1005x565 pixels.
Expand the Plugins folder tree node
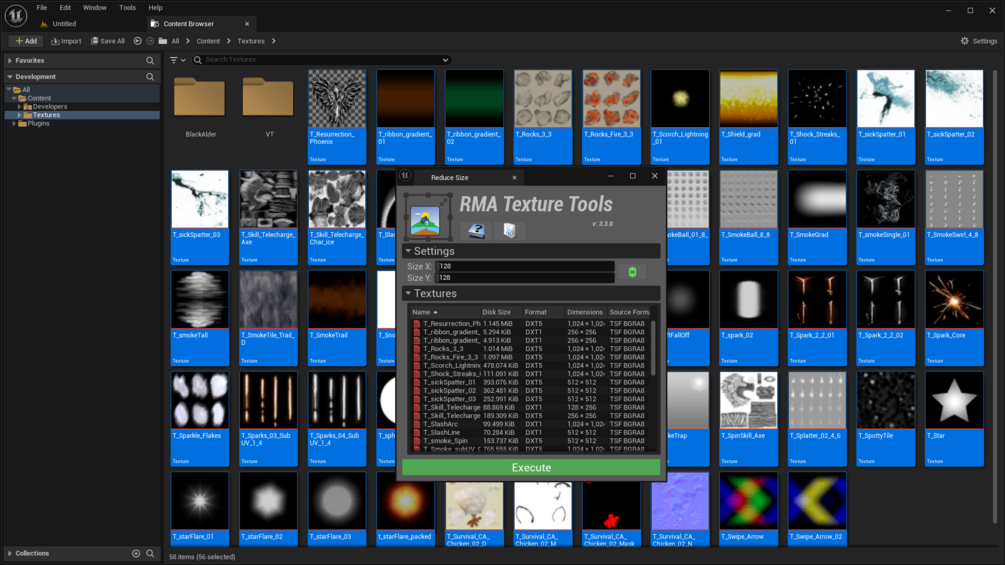(14, 124)
